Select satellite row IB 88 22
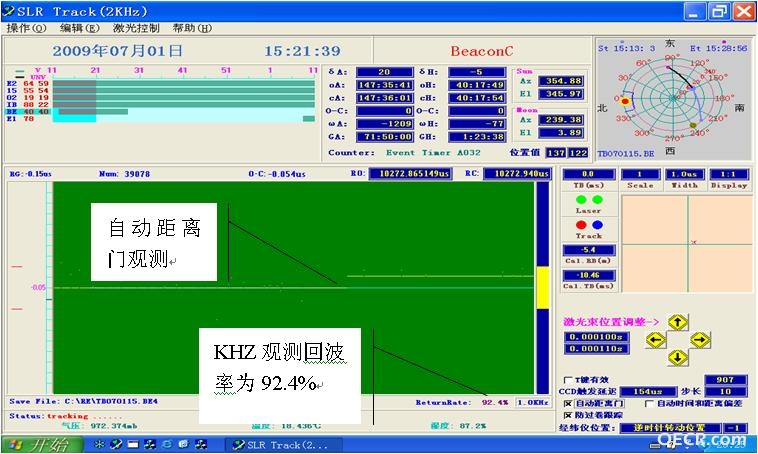758x454 pixels. (160, 104)
